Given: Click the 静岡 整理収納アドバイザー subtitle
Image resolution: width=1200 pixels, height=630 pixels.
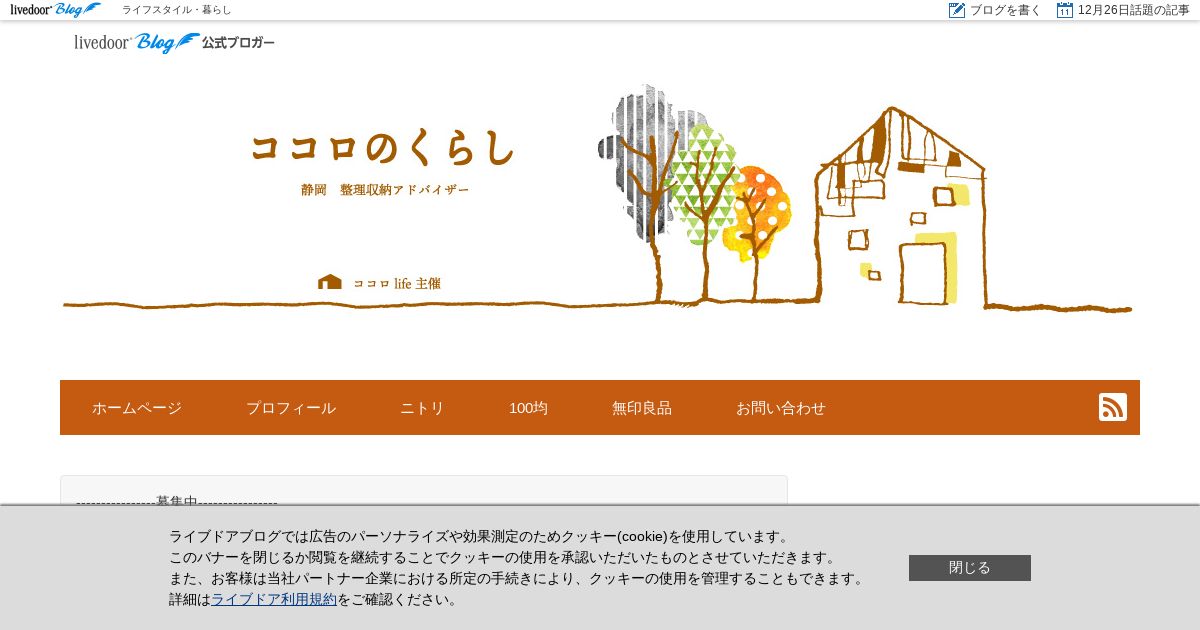Looking at the screenshot, I should (385, 190).
